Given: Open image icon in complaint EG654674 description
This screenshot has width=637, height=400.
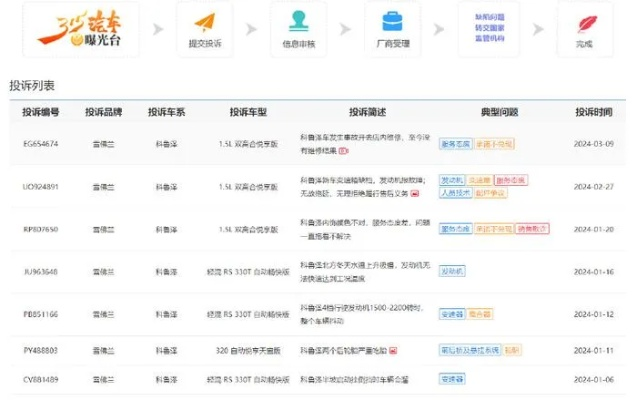Looking at the screenshot, I should click(x=344, y=151).
